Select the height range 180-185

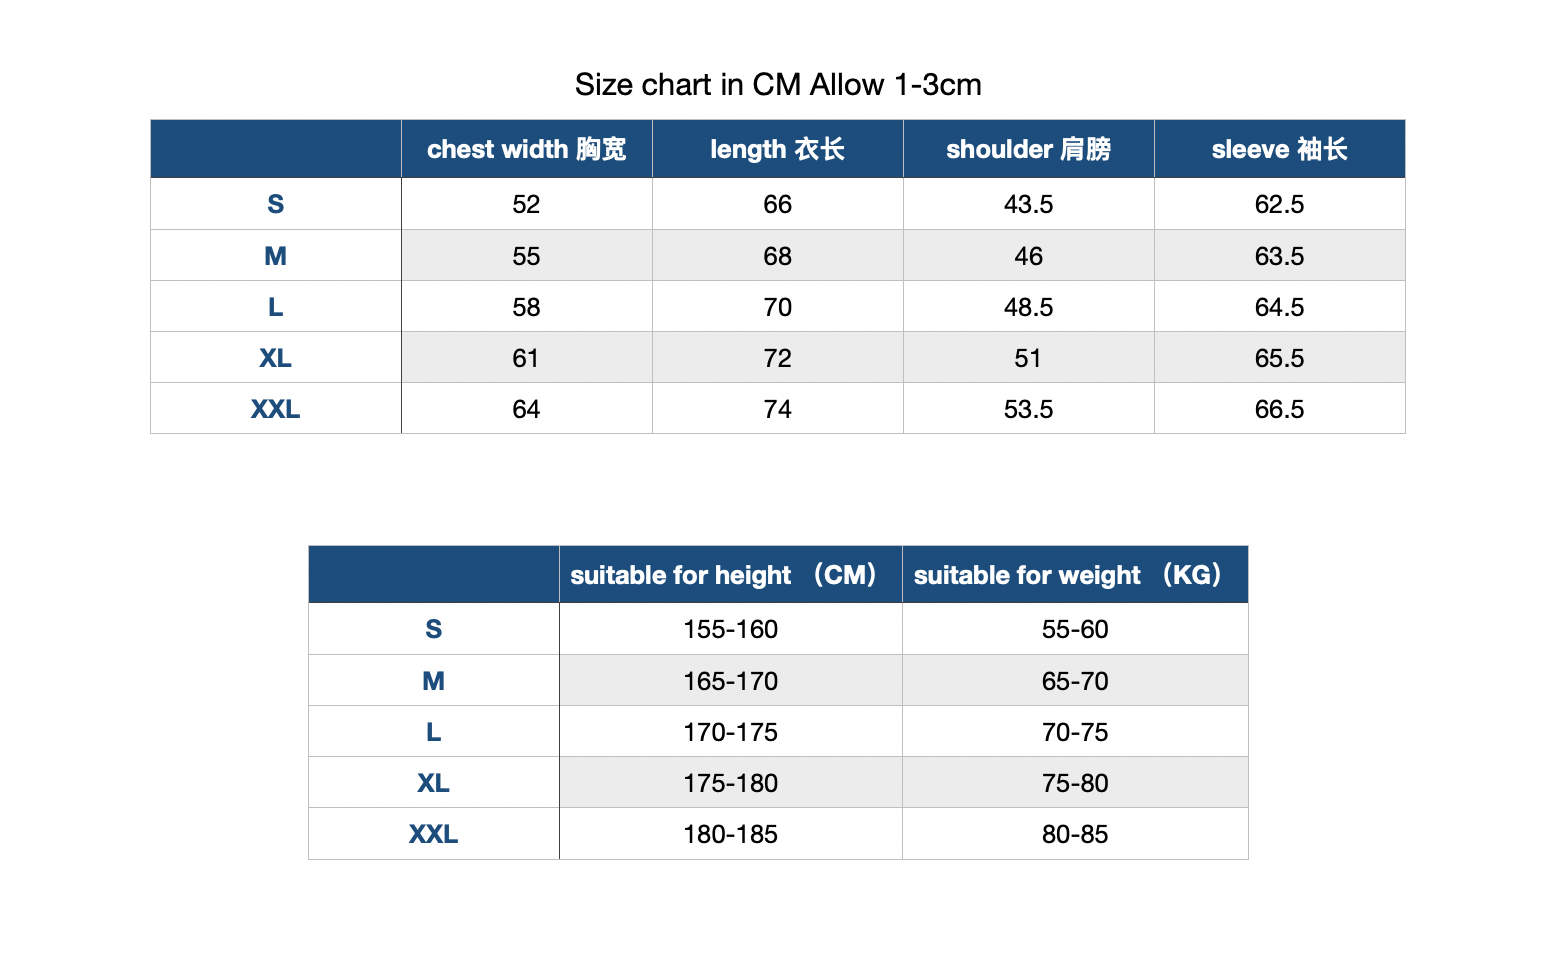pos(731,834)
